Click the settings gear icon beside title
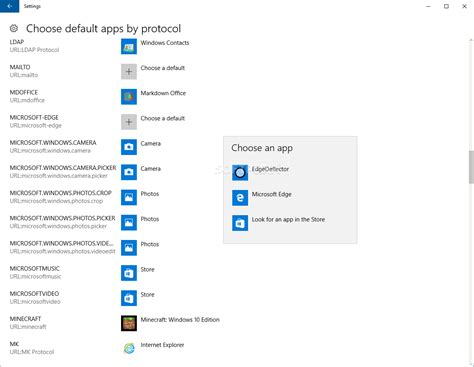 14,29
